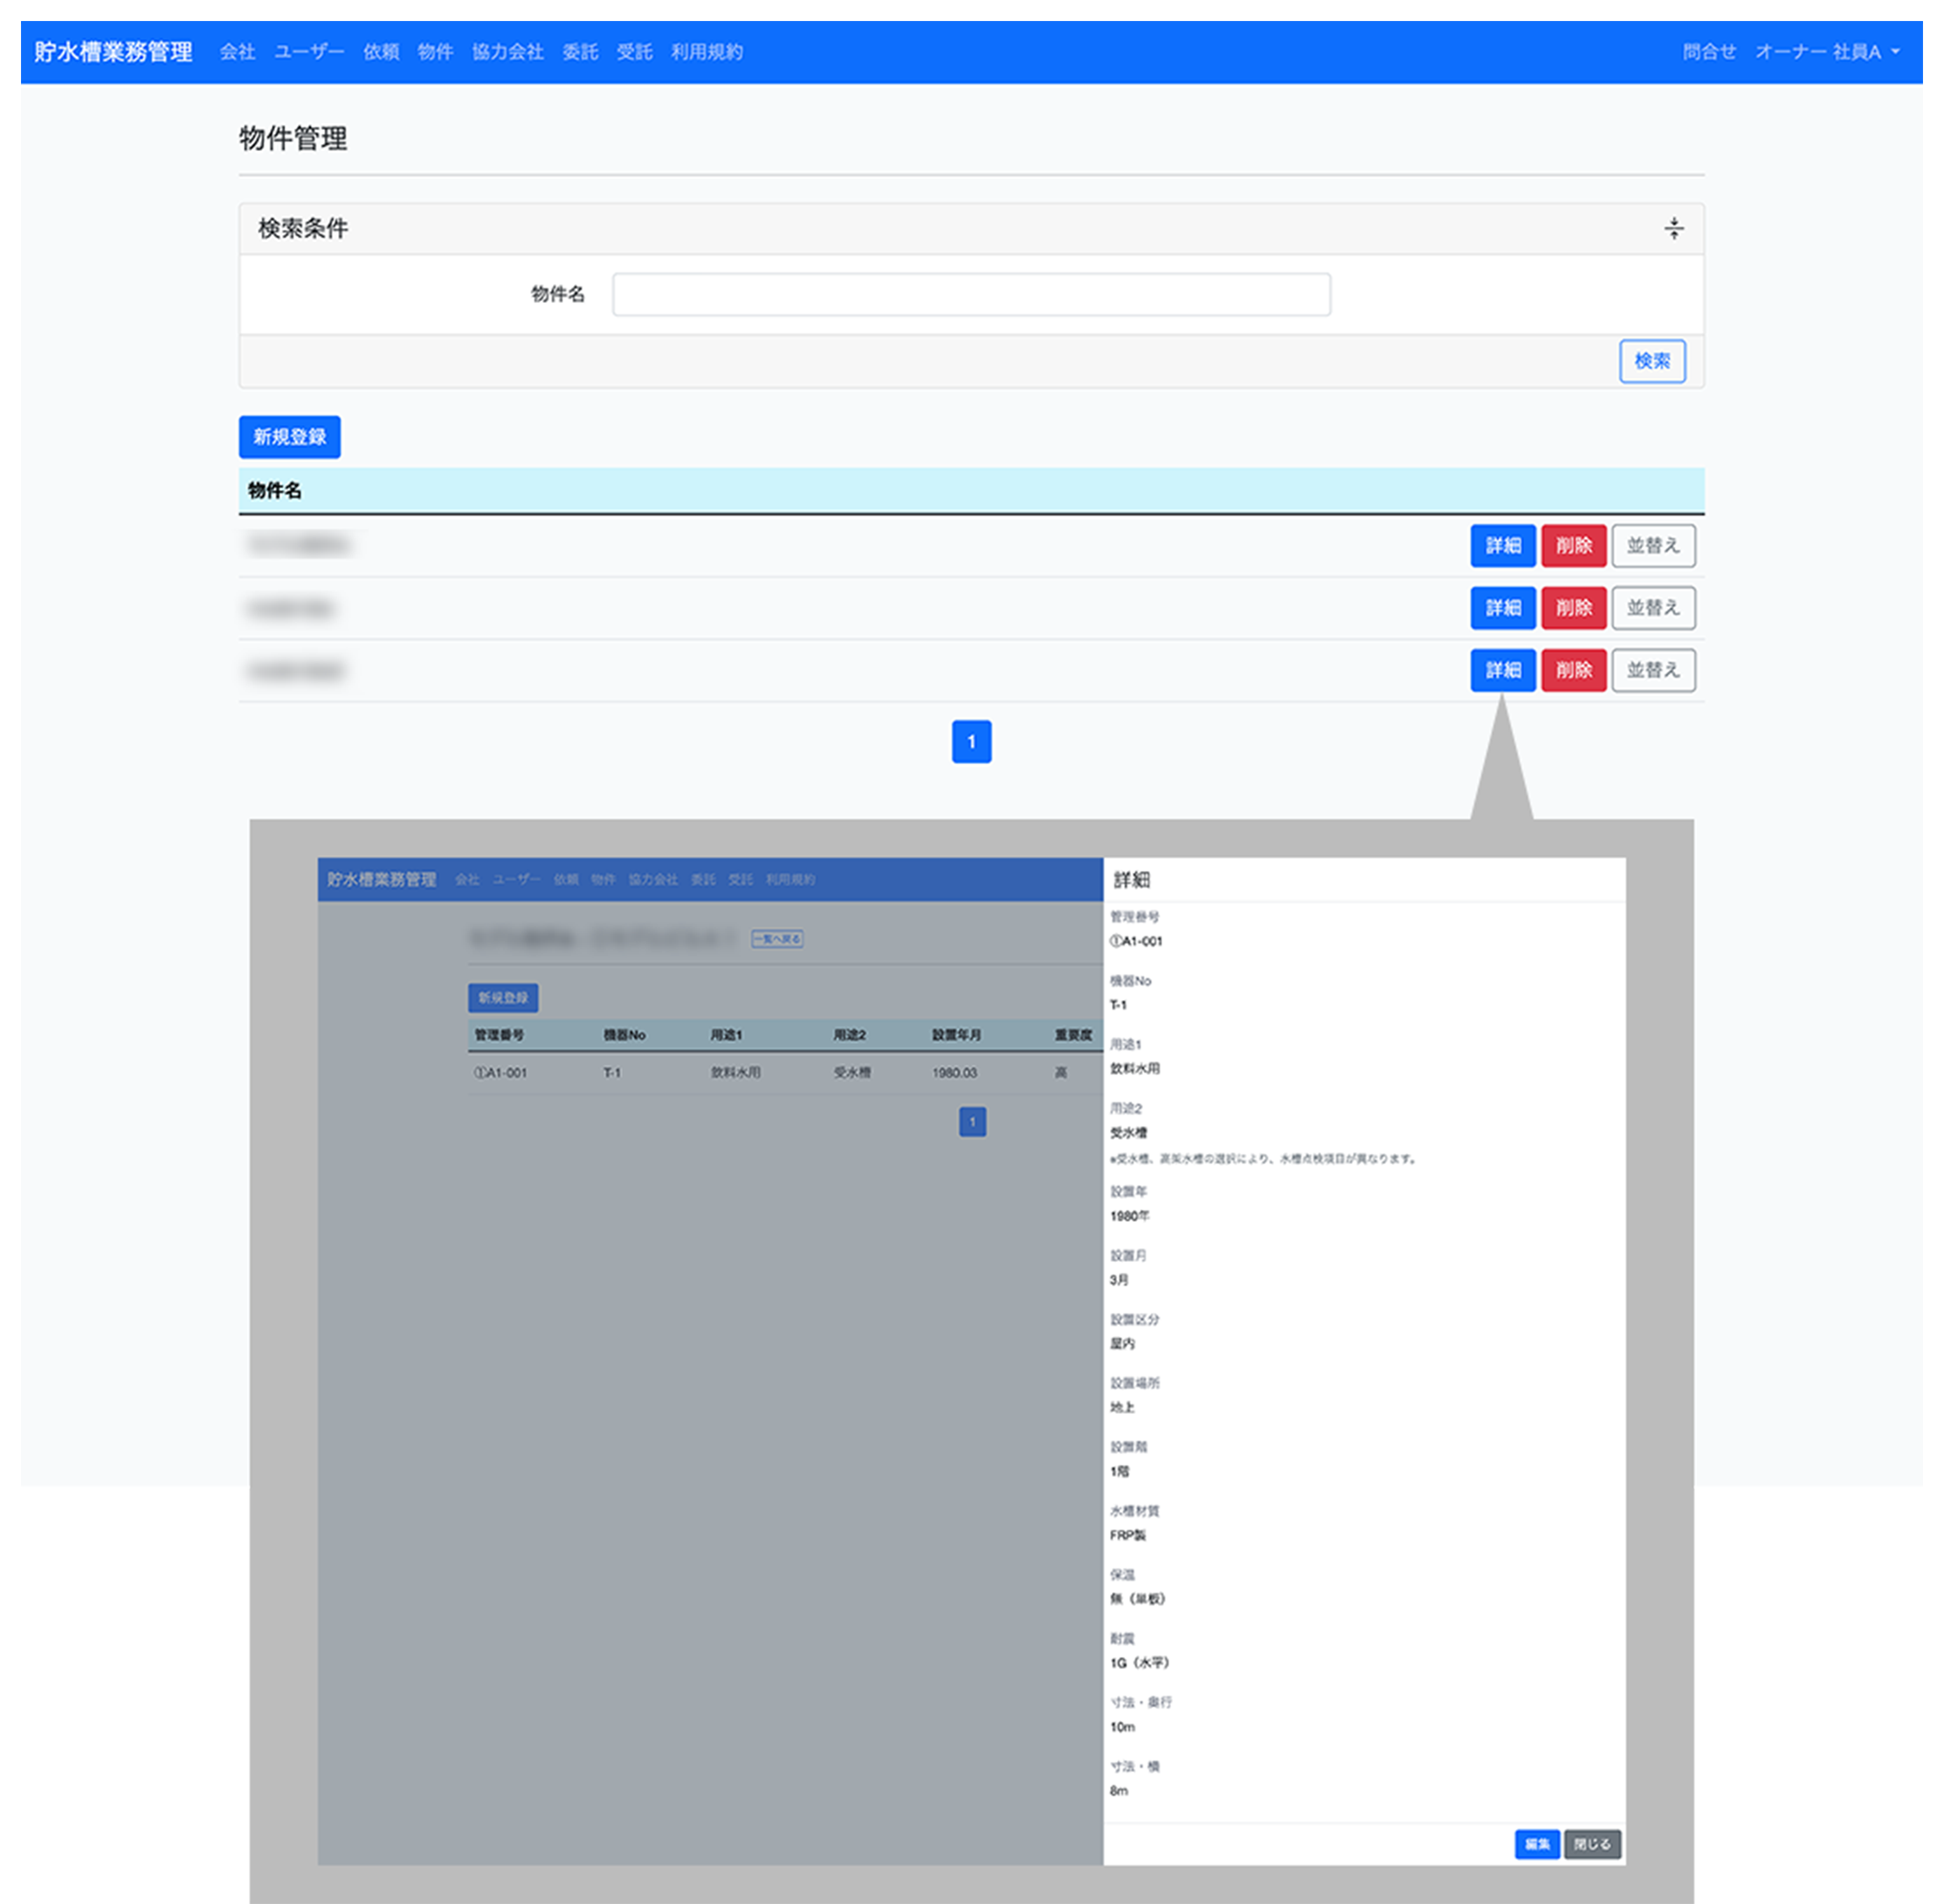Click the 物件管理 page heading

click(x=294, y=138)
